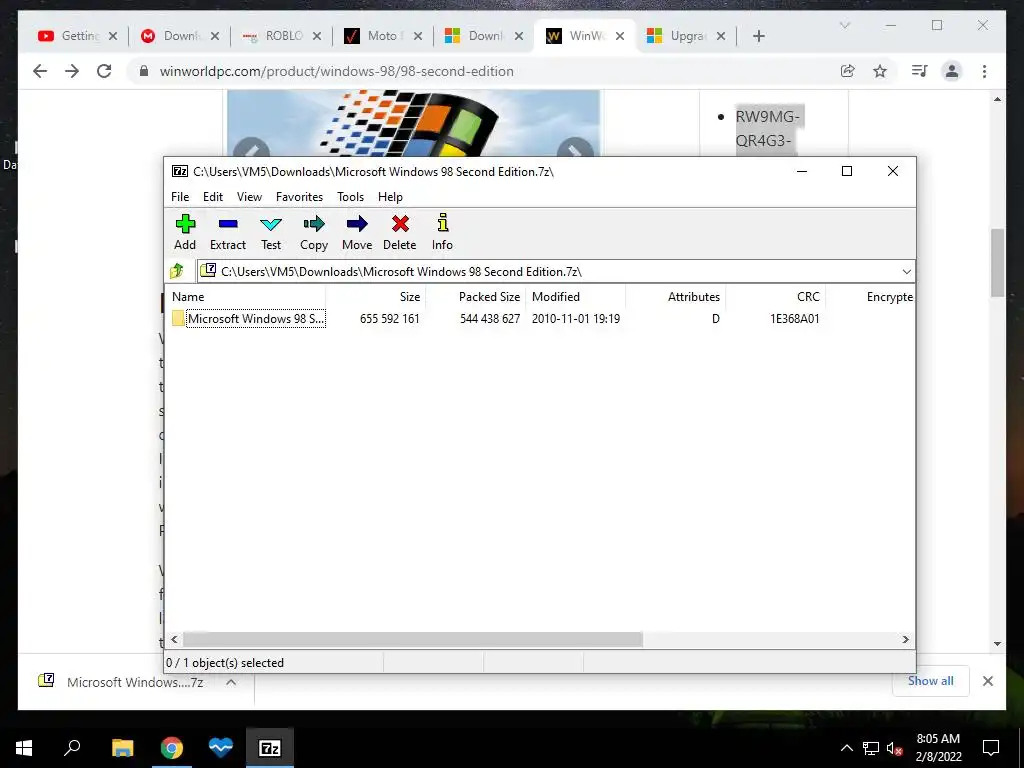This screenshot has height=768, width=1024.
Task: Open the notification center icon
Action: pos(991,748)
